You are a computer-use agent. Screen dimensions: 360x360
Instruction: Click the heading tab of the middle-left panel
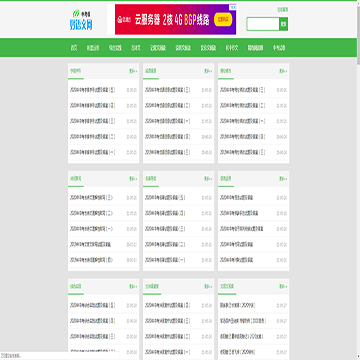click(76, 179)
